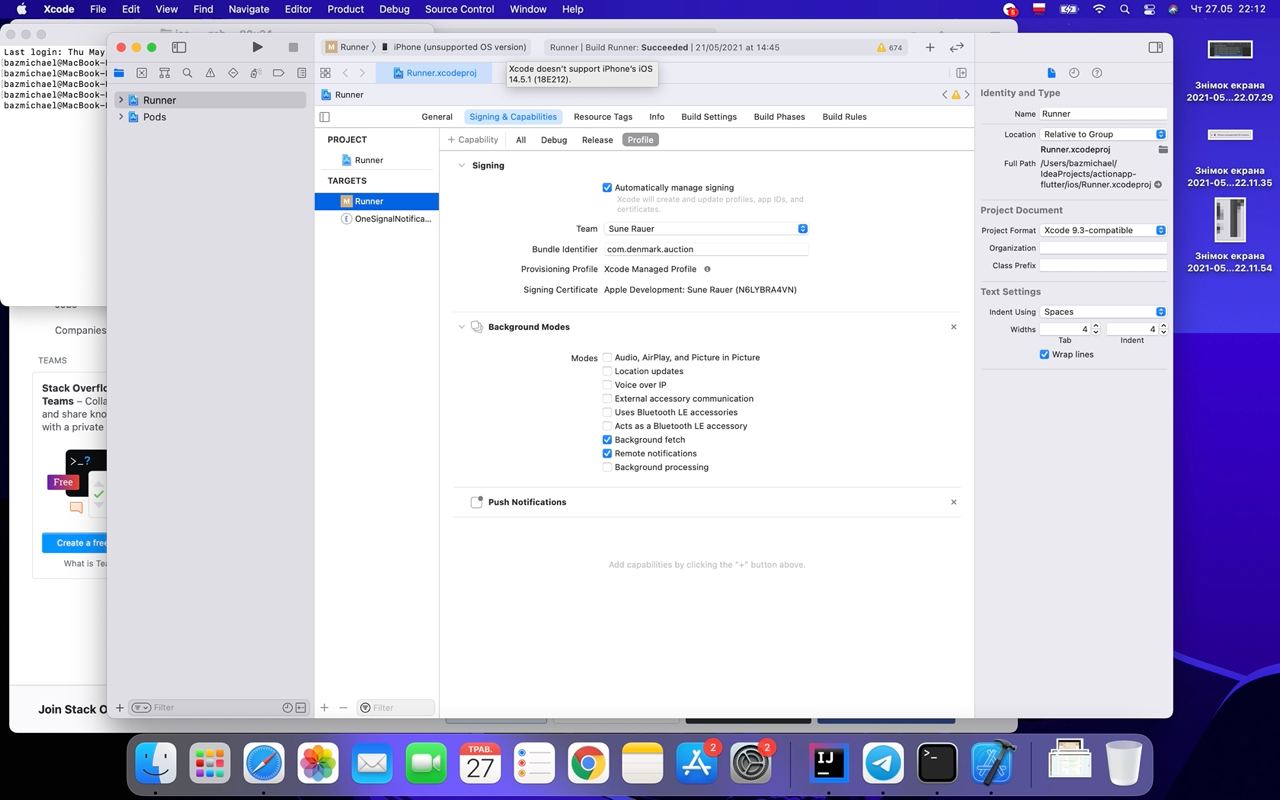The height and width of the screenshot is (800, 1280).
Task: Adjust the Tab width stepper
Action: pos(1096,329)
